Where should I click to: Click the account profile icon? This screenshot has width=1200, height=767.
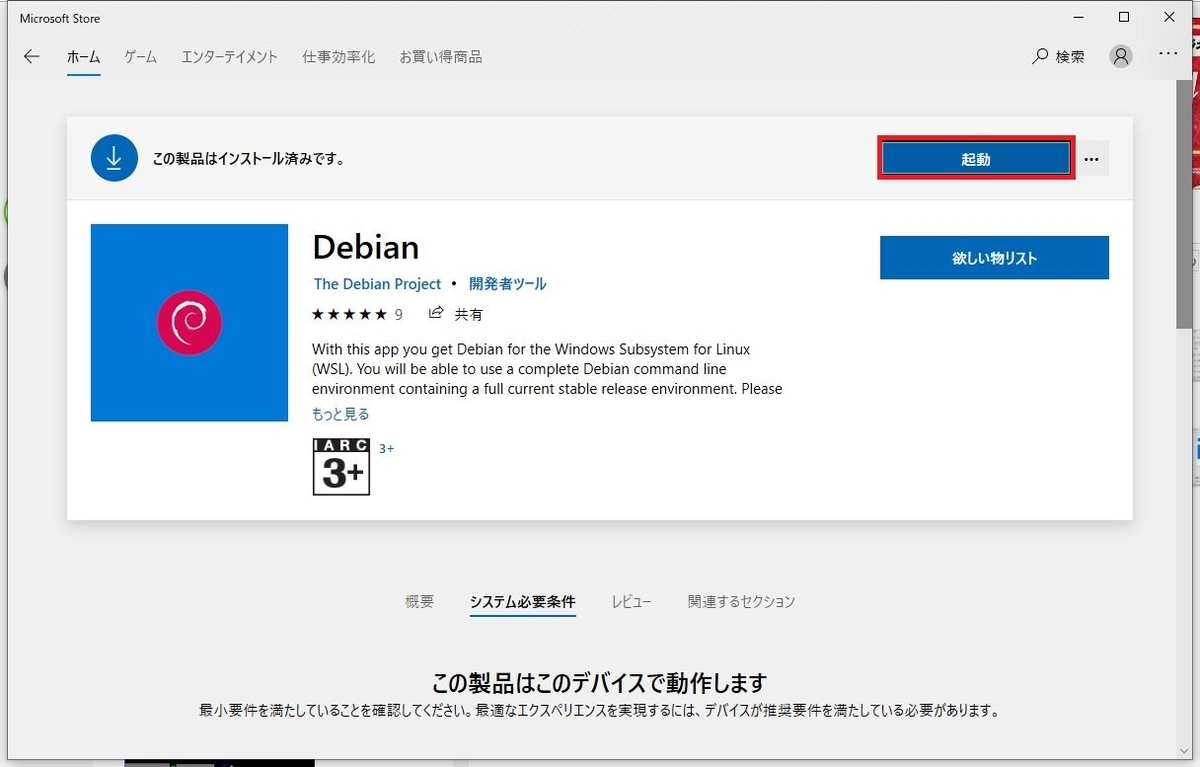click(1119, 56)
